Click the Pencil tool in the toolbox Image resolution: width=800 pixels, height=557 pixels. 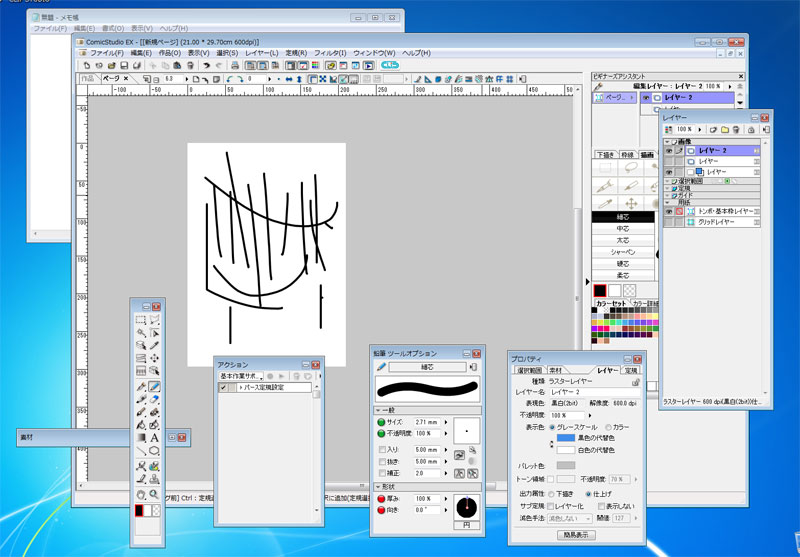tap(155, 385)
